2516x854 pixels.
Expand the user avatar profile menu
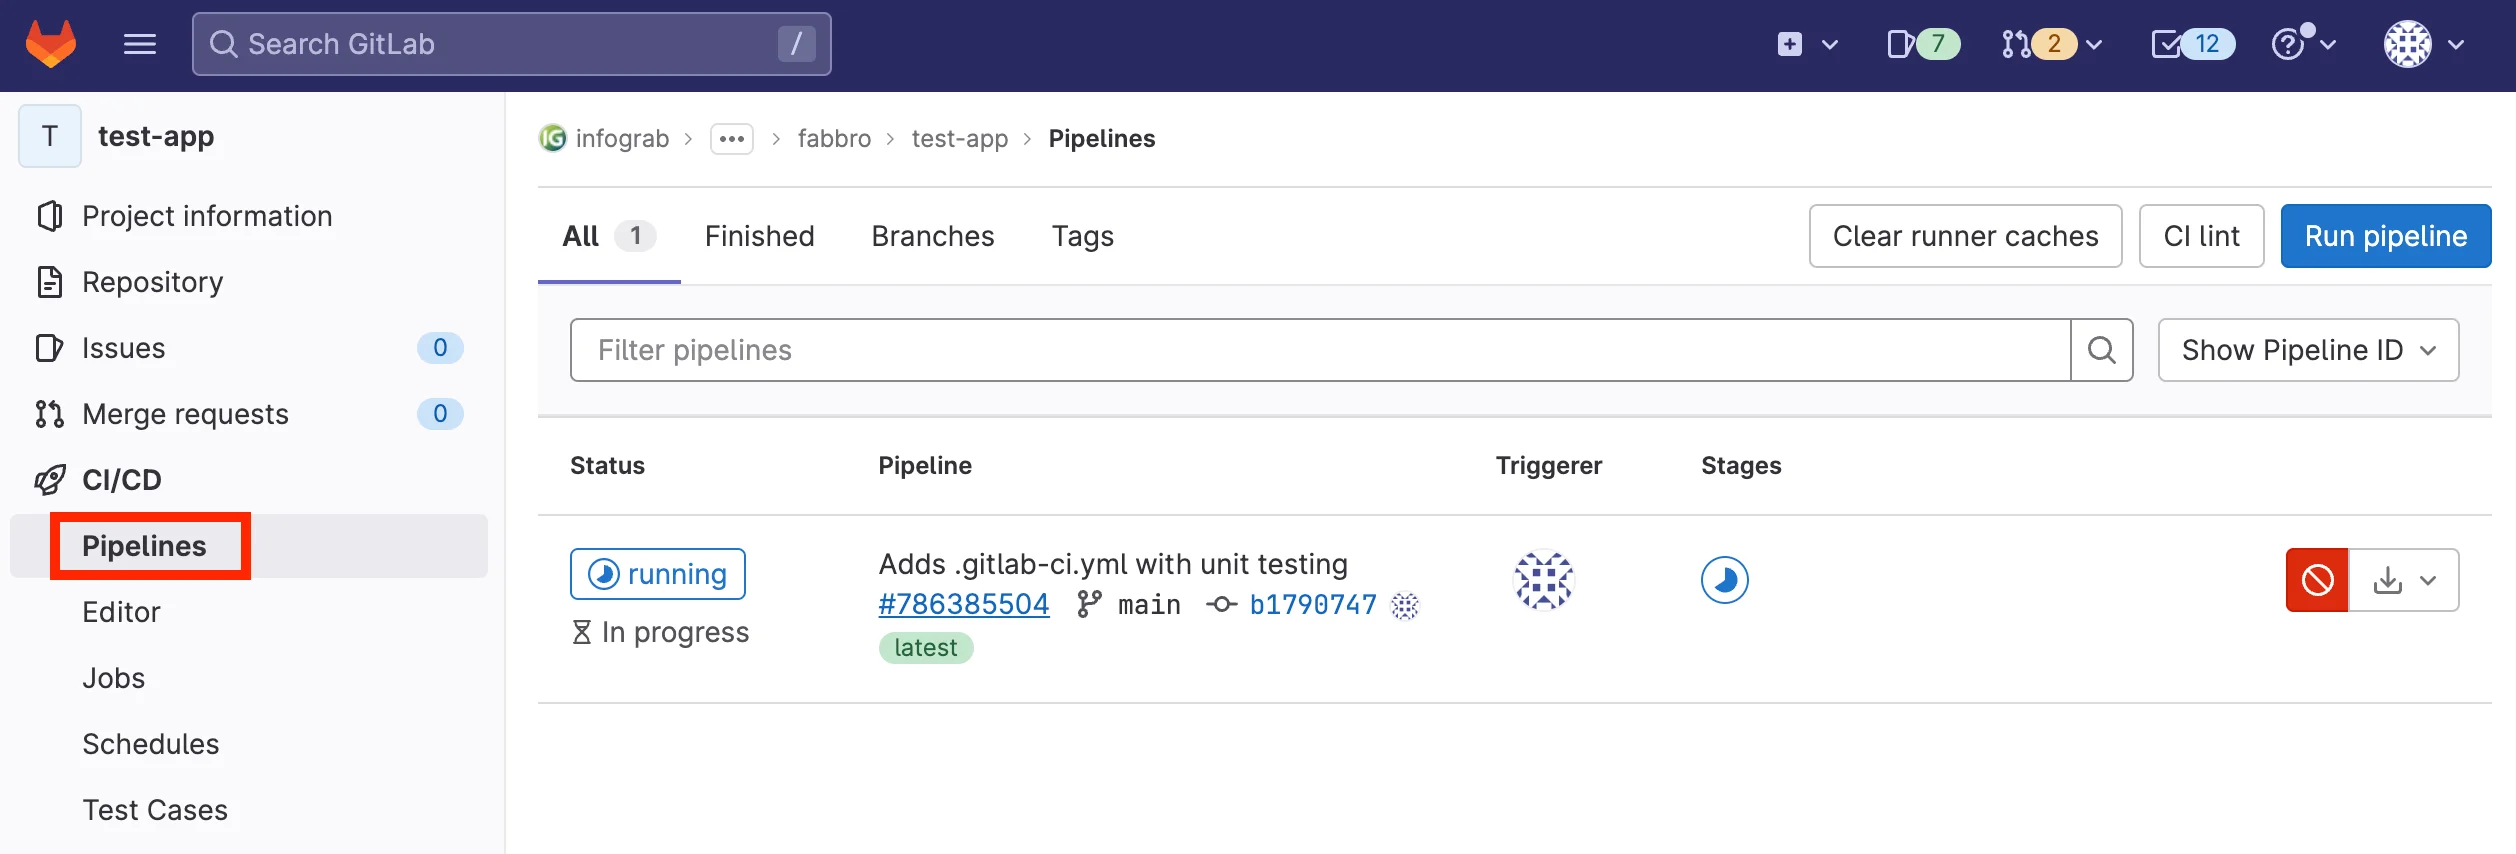(x=2423, y=44)
